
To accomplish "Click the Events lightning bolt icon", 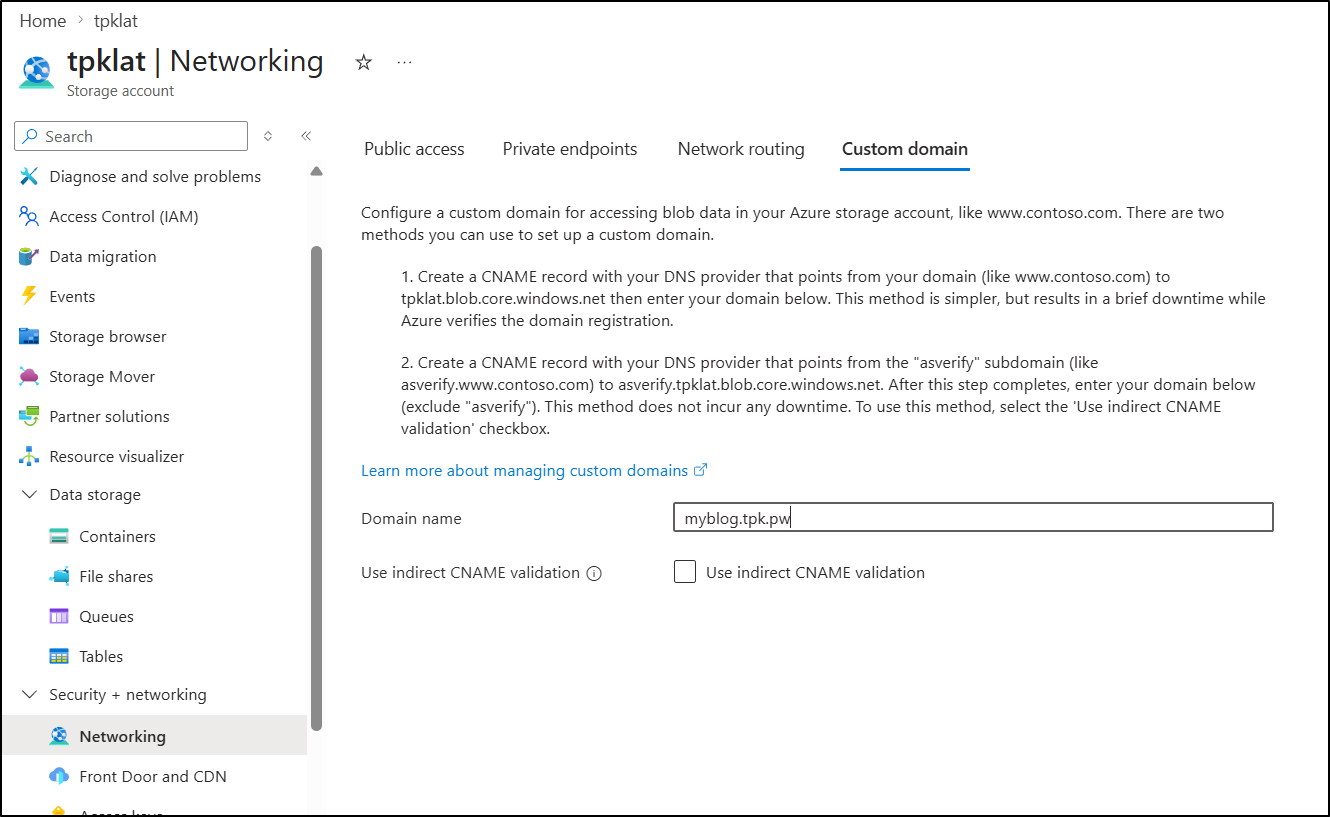I will click(x=29, y=296).
